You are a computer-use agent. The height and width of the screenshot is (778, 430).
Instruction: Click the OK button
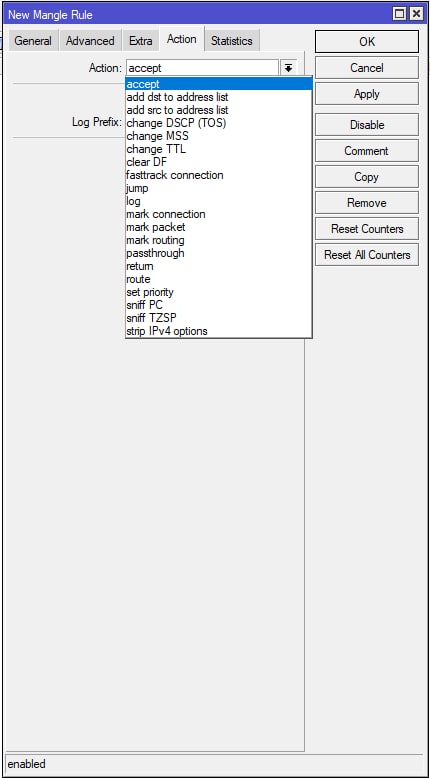(x=367, y=42)
